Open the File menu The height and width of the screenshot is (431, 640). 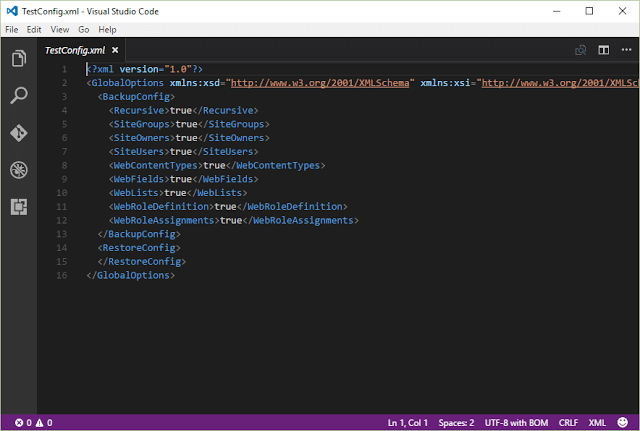[11, 29]
